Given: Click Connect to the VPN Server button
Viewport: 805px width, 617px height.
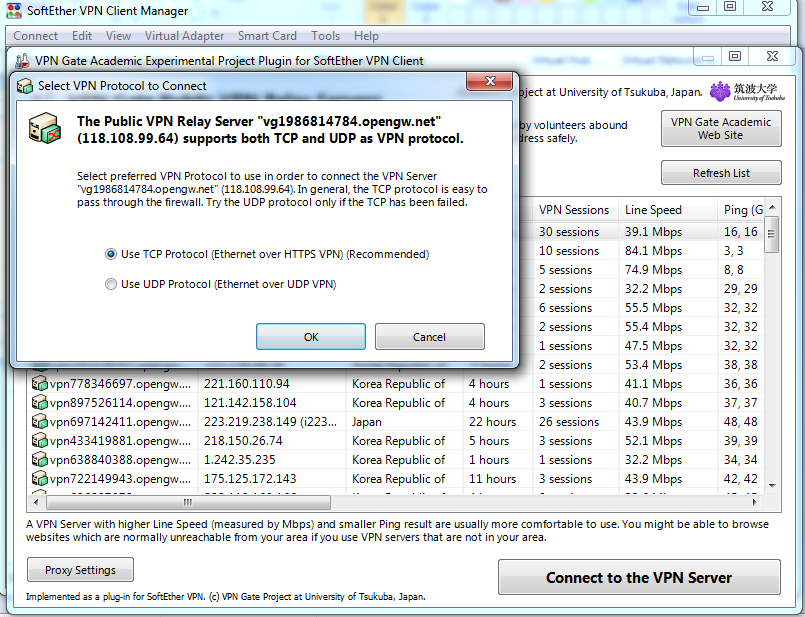Looking at the screenshot, I should (639, 577).
